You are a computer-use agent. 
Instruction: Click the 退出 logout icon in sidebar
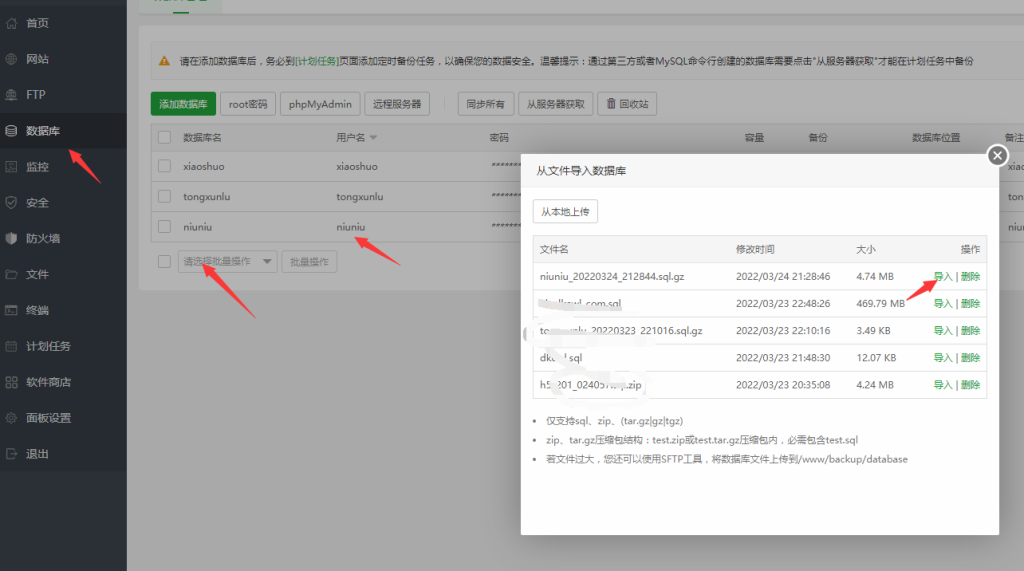(11, 455)
